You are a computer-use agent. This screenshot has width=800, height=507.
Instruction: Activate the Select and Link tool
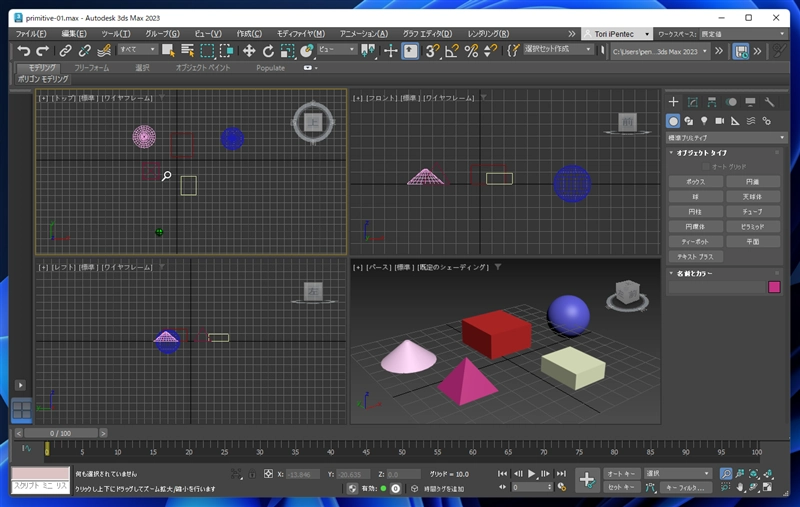pos(65,50)
